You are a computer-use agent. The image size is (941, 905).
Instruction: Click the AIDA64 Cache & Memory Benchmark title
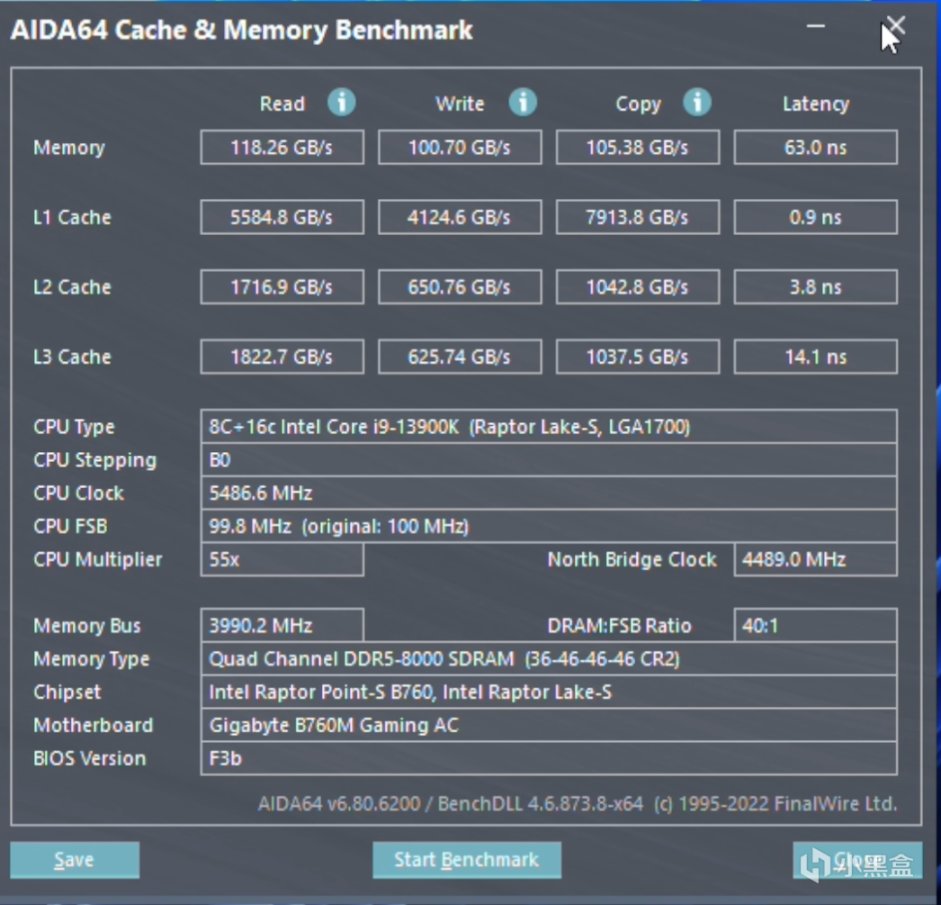[241, 30]
